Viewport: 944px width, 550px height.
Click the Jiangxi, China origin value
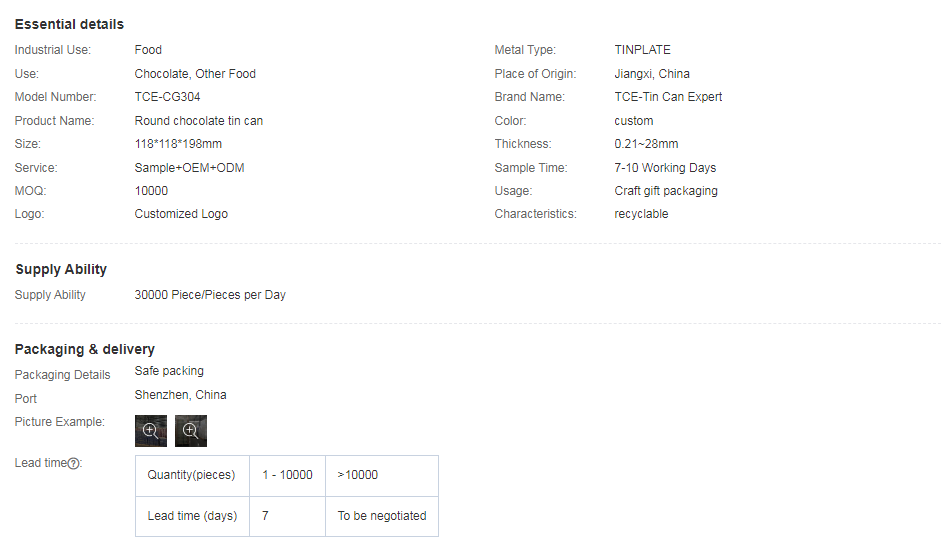pos(652,74)
